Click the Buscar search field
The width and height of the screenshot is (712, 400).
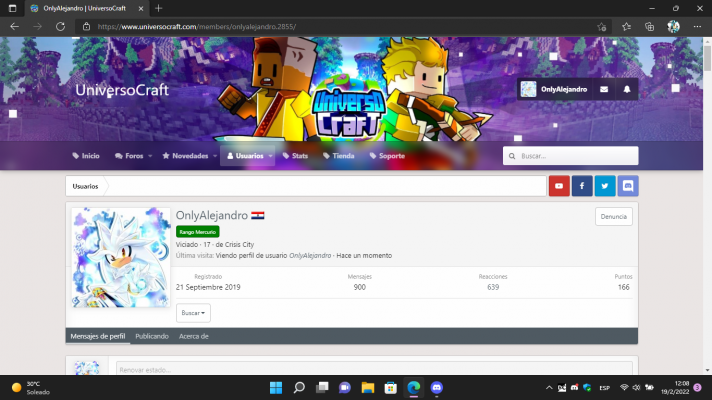576,156
